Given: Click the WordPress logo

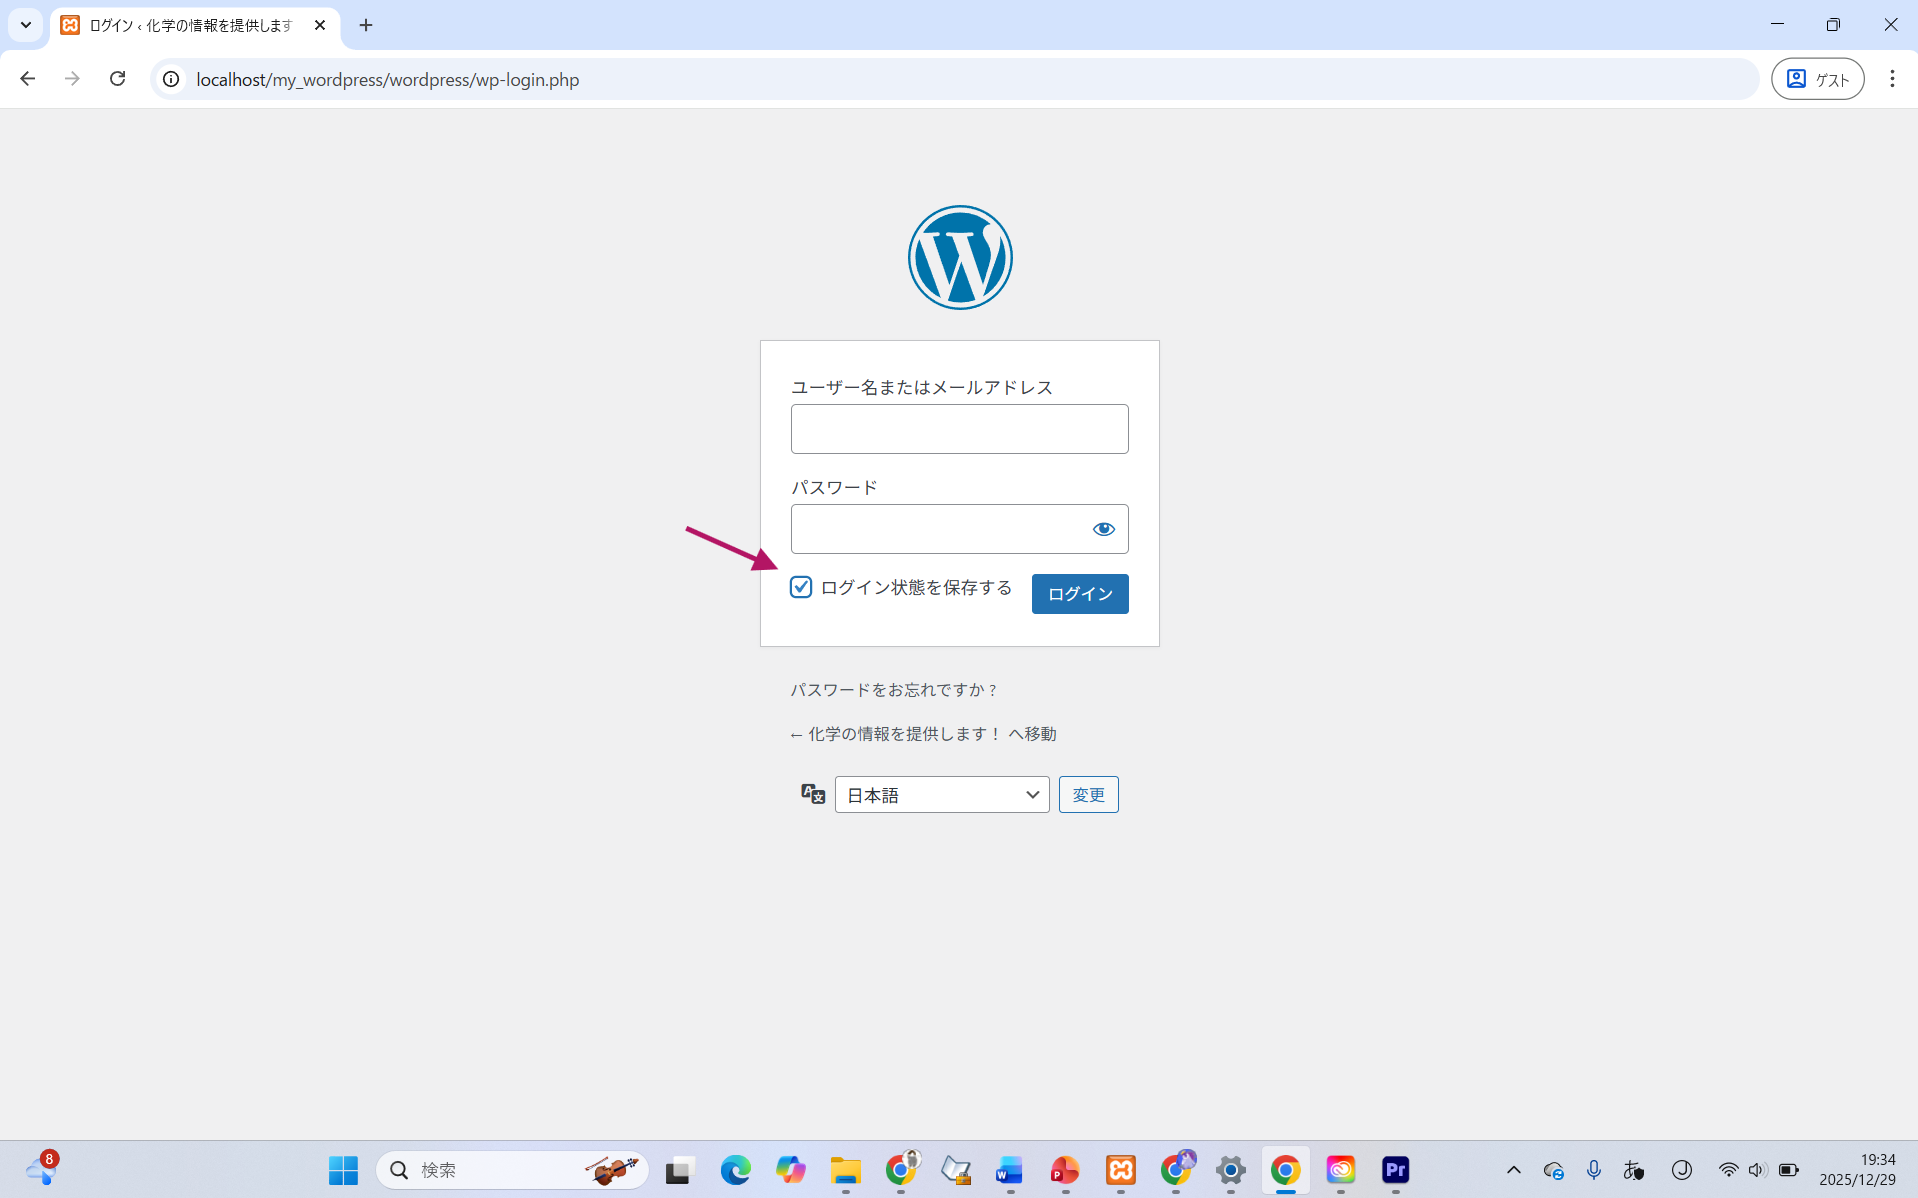Looking at the screenshot, I should click(x=959, y=258).
